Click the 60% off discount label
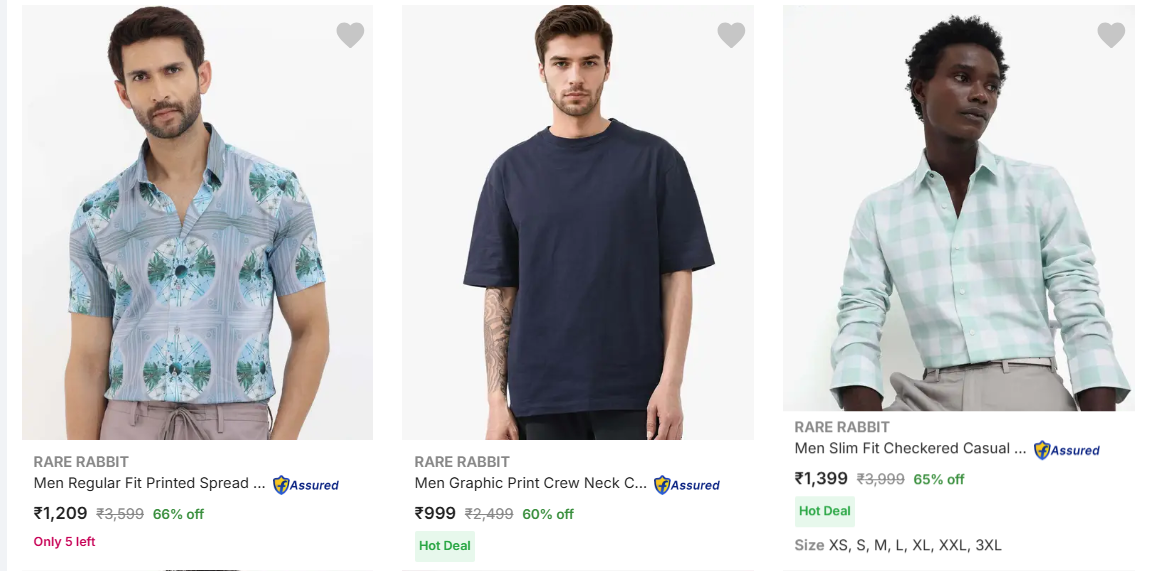The width and height of the screenshot is (1153, 571). pyautogui.click(x=548, y=514)
